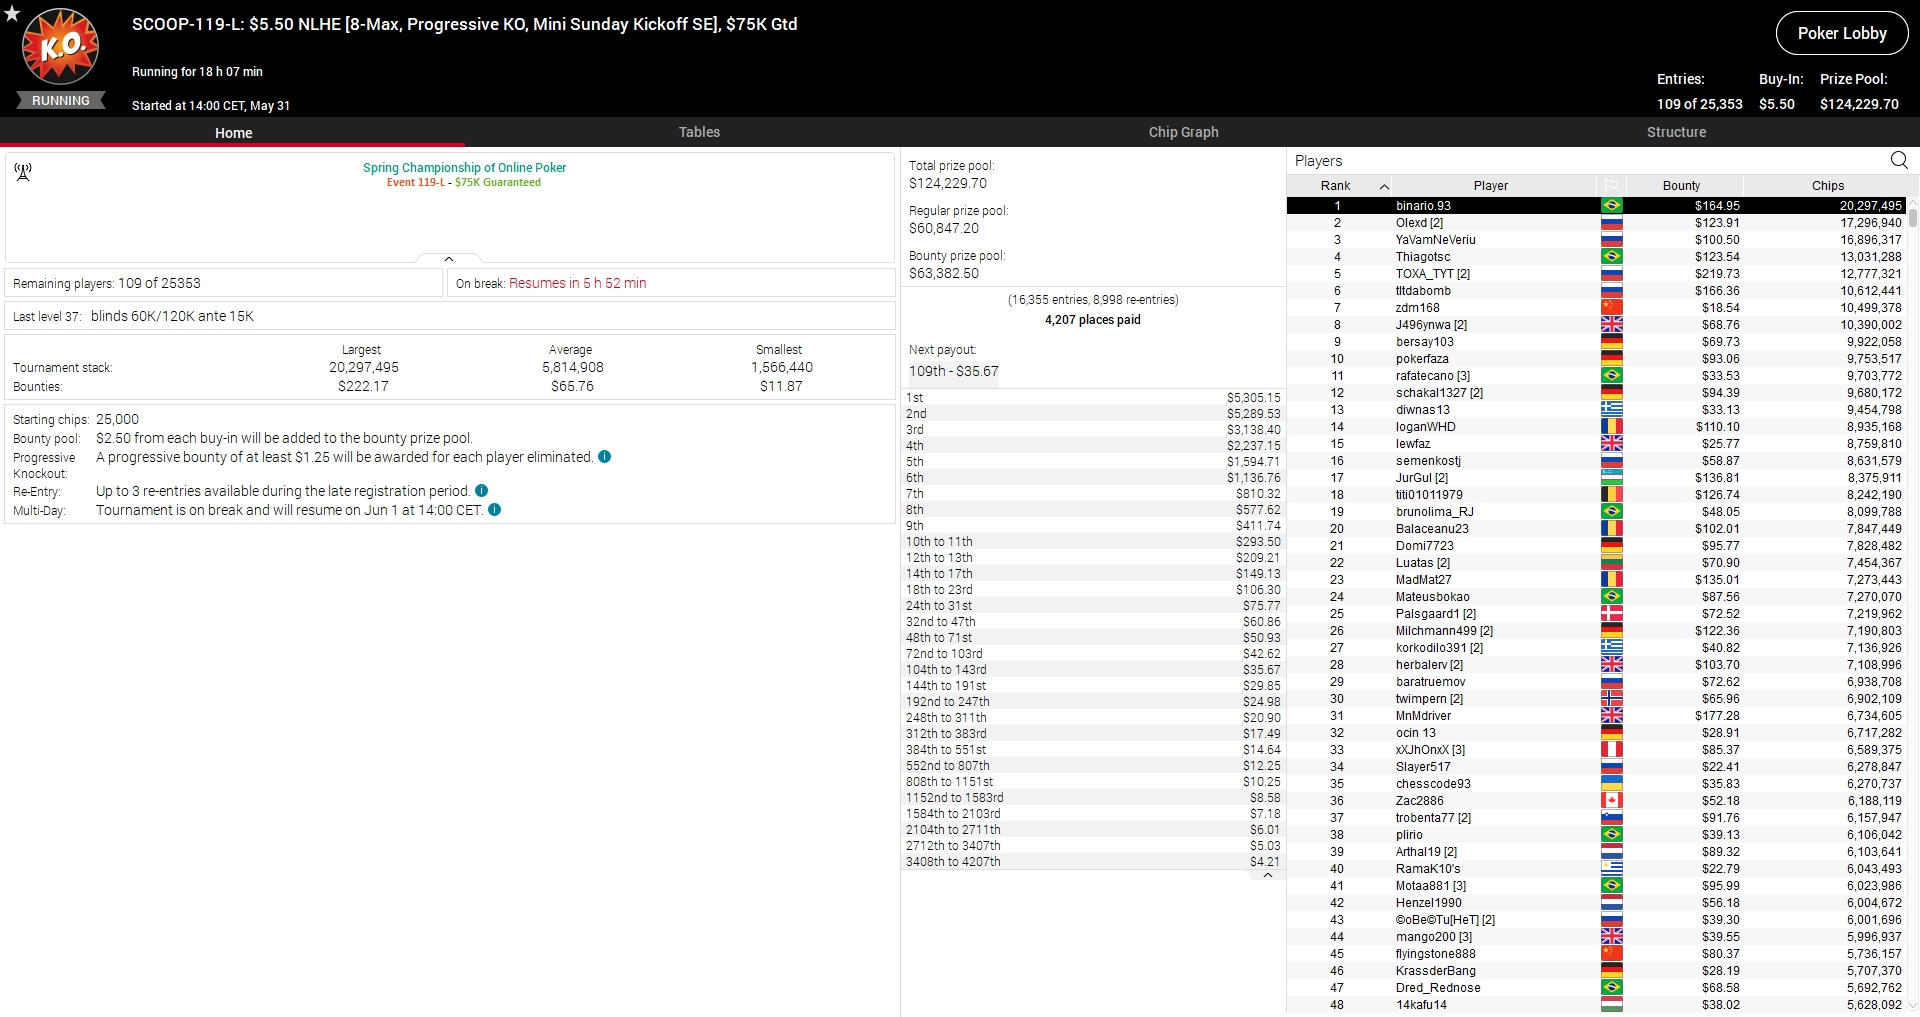Click Norway flag next to twimpern
The width and height of the screenshot is (1920, 1017).
point(1611,699)
